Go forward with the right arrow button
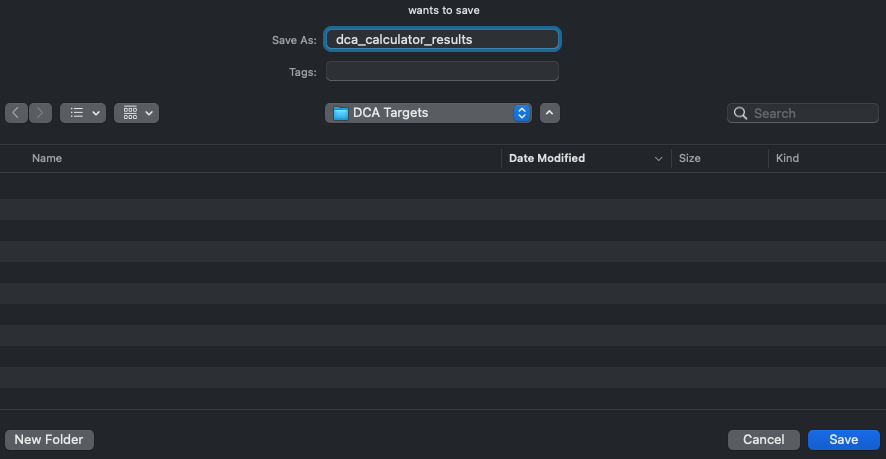886x459 pixels. 41,113
